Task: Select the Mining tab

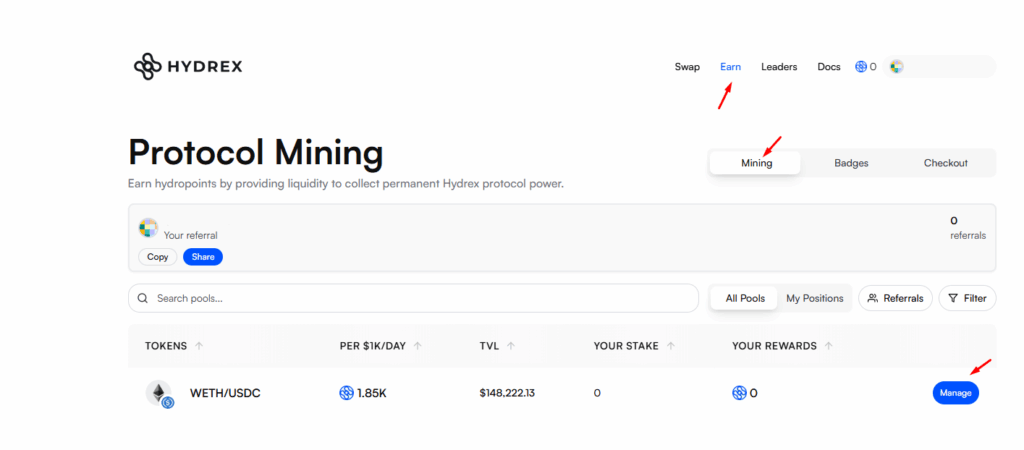Action: click(x=756, y=163)
